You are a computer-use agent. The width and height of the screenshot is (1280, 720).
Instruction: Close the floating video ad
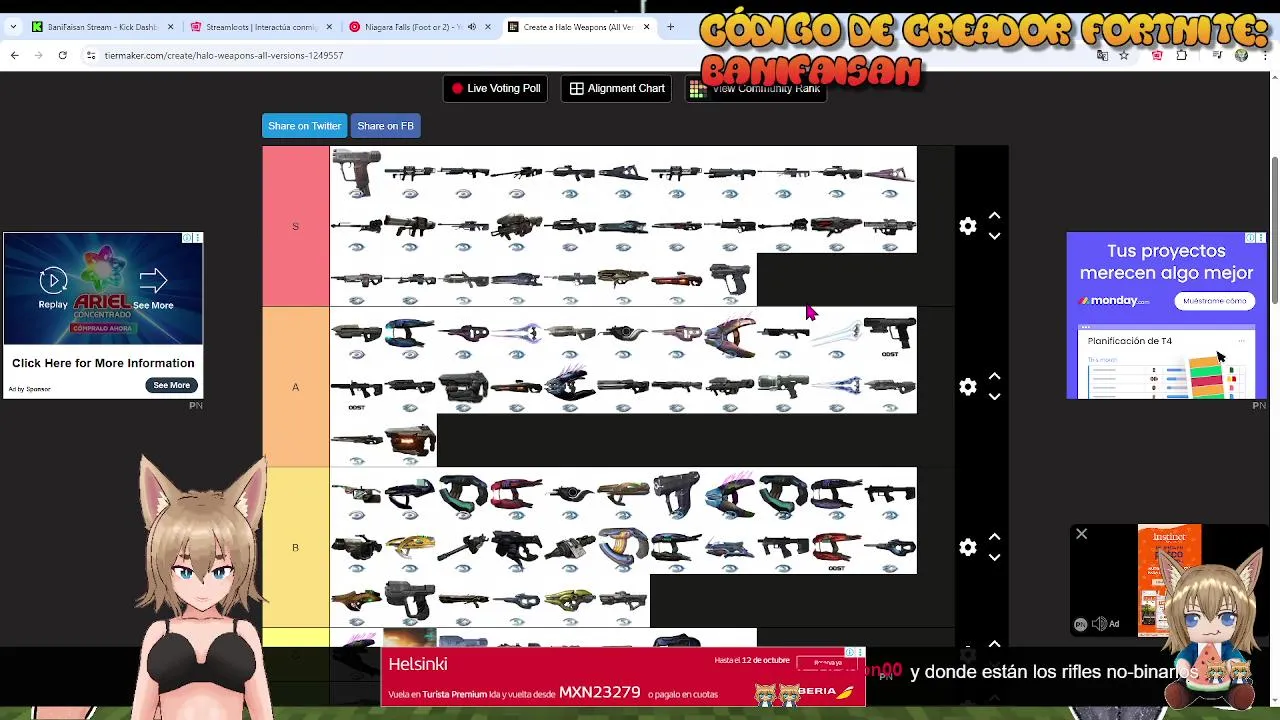point(1081,534)
